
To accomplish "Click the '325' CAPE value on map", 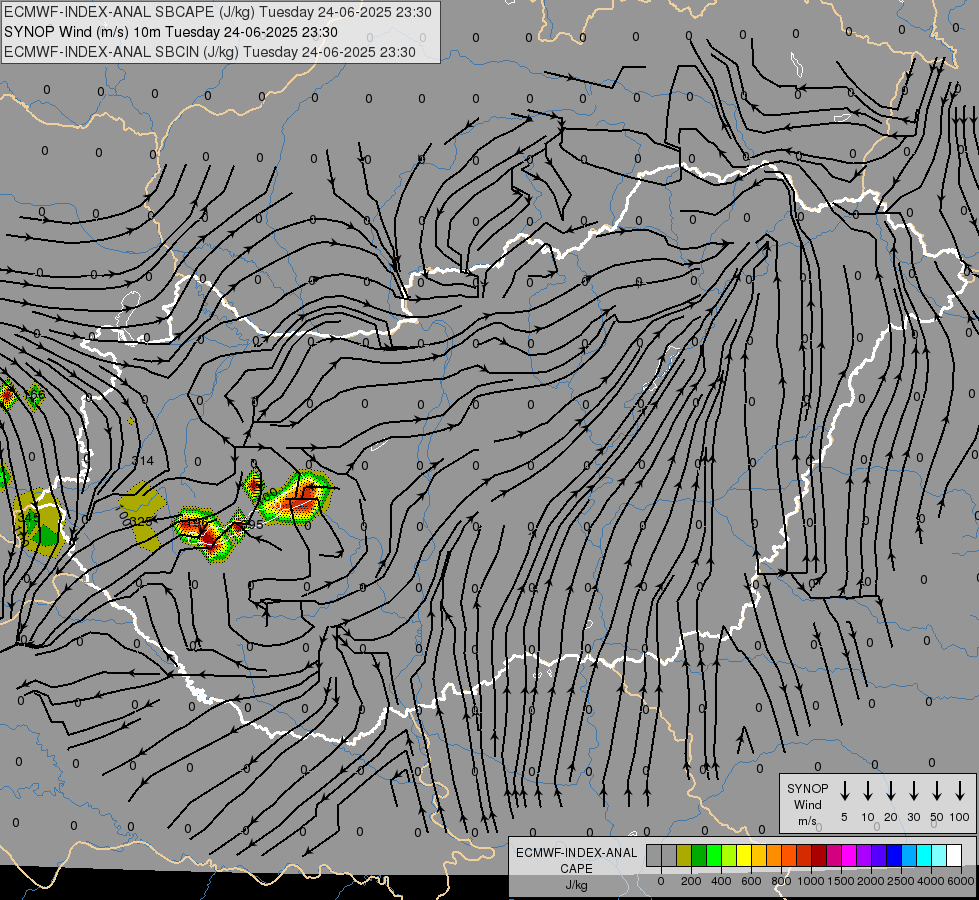I will point(141,521).
